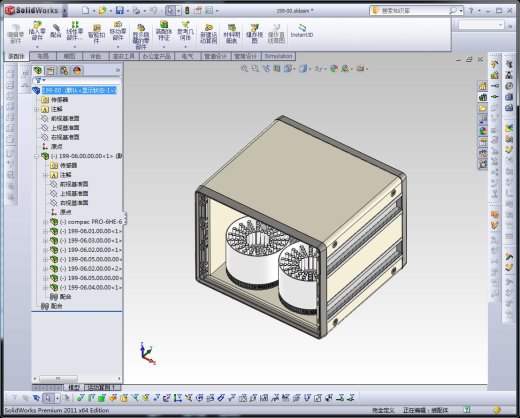Open the FeatureManager design tree tab
The image size is (520, 418).
[38, 70]
